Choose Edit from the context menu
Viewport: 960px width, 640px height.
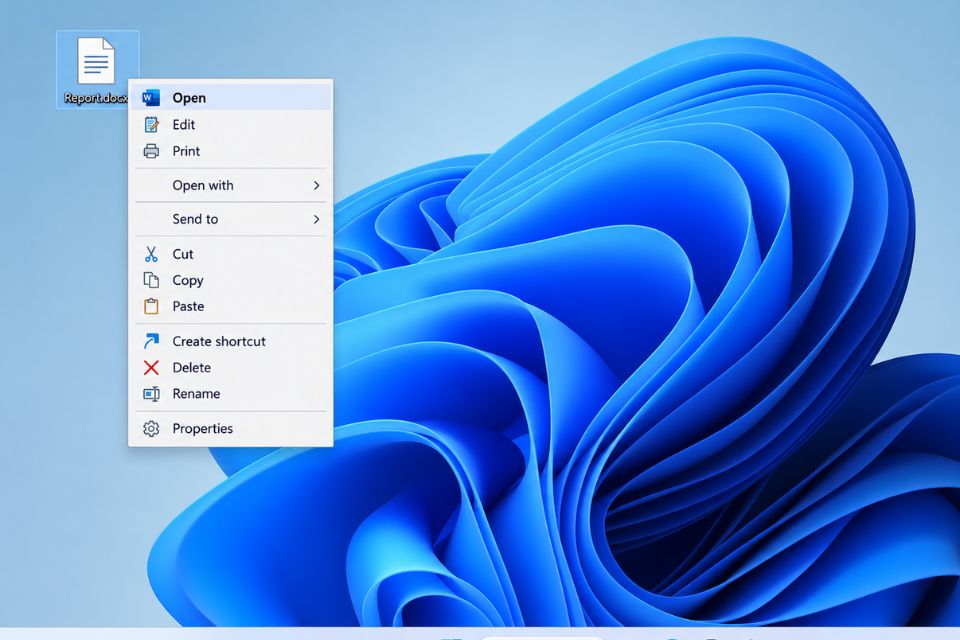231,125
